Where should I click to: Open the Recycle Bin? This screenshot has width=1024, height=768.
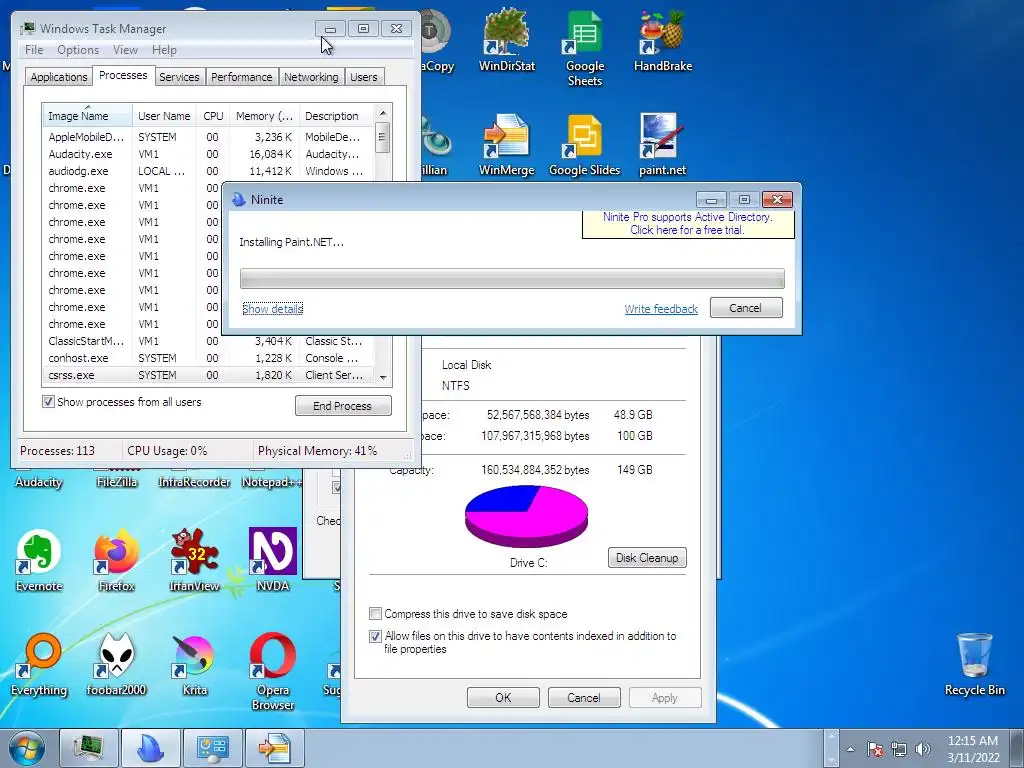pos(974,665)
